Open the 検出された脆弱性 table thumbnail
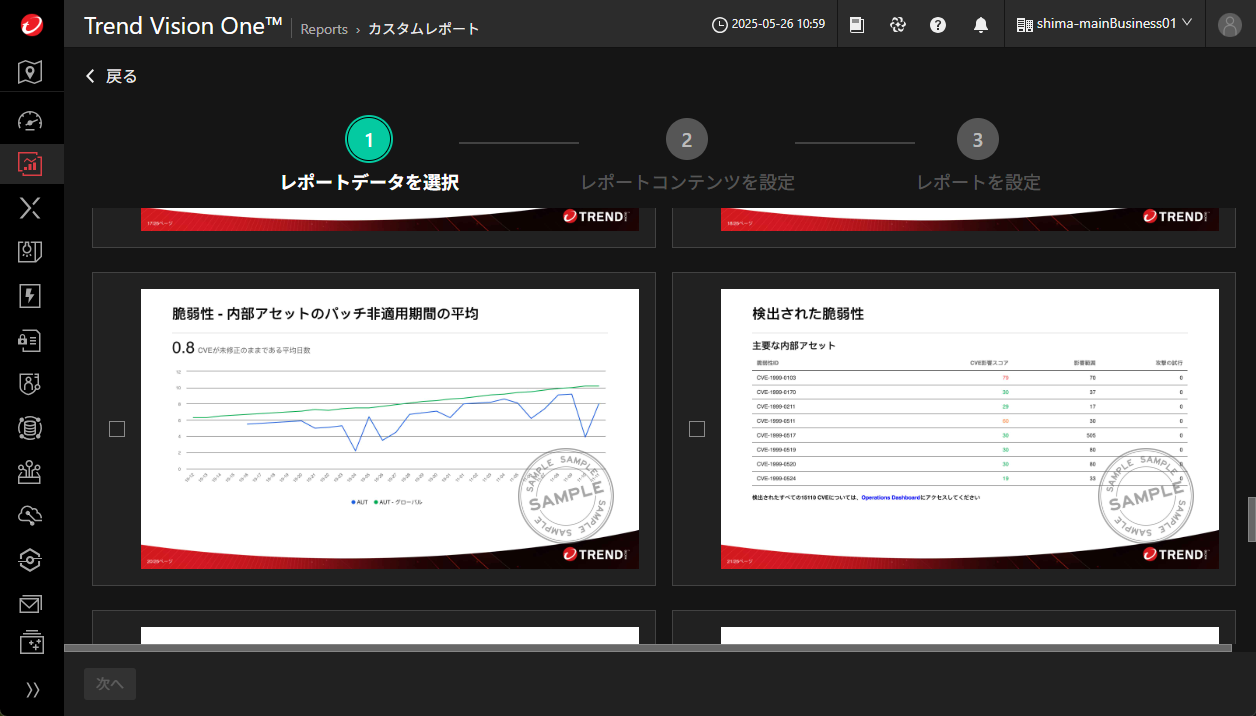This screenshot has width=1256, height=716. coord(970,429)
